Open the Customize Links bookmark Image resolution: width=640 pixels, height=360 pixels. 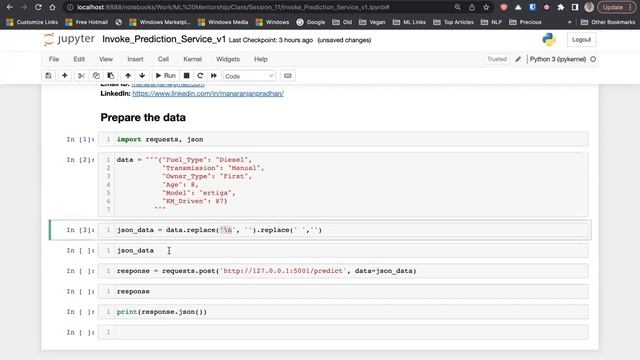point(32,22)
